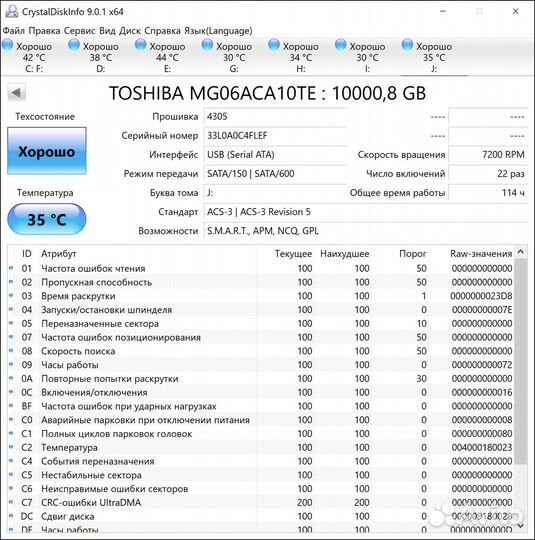
Task: Click the CrystalDiskInfo app icon in title bar
Action: pos(11,12)
